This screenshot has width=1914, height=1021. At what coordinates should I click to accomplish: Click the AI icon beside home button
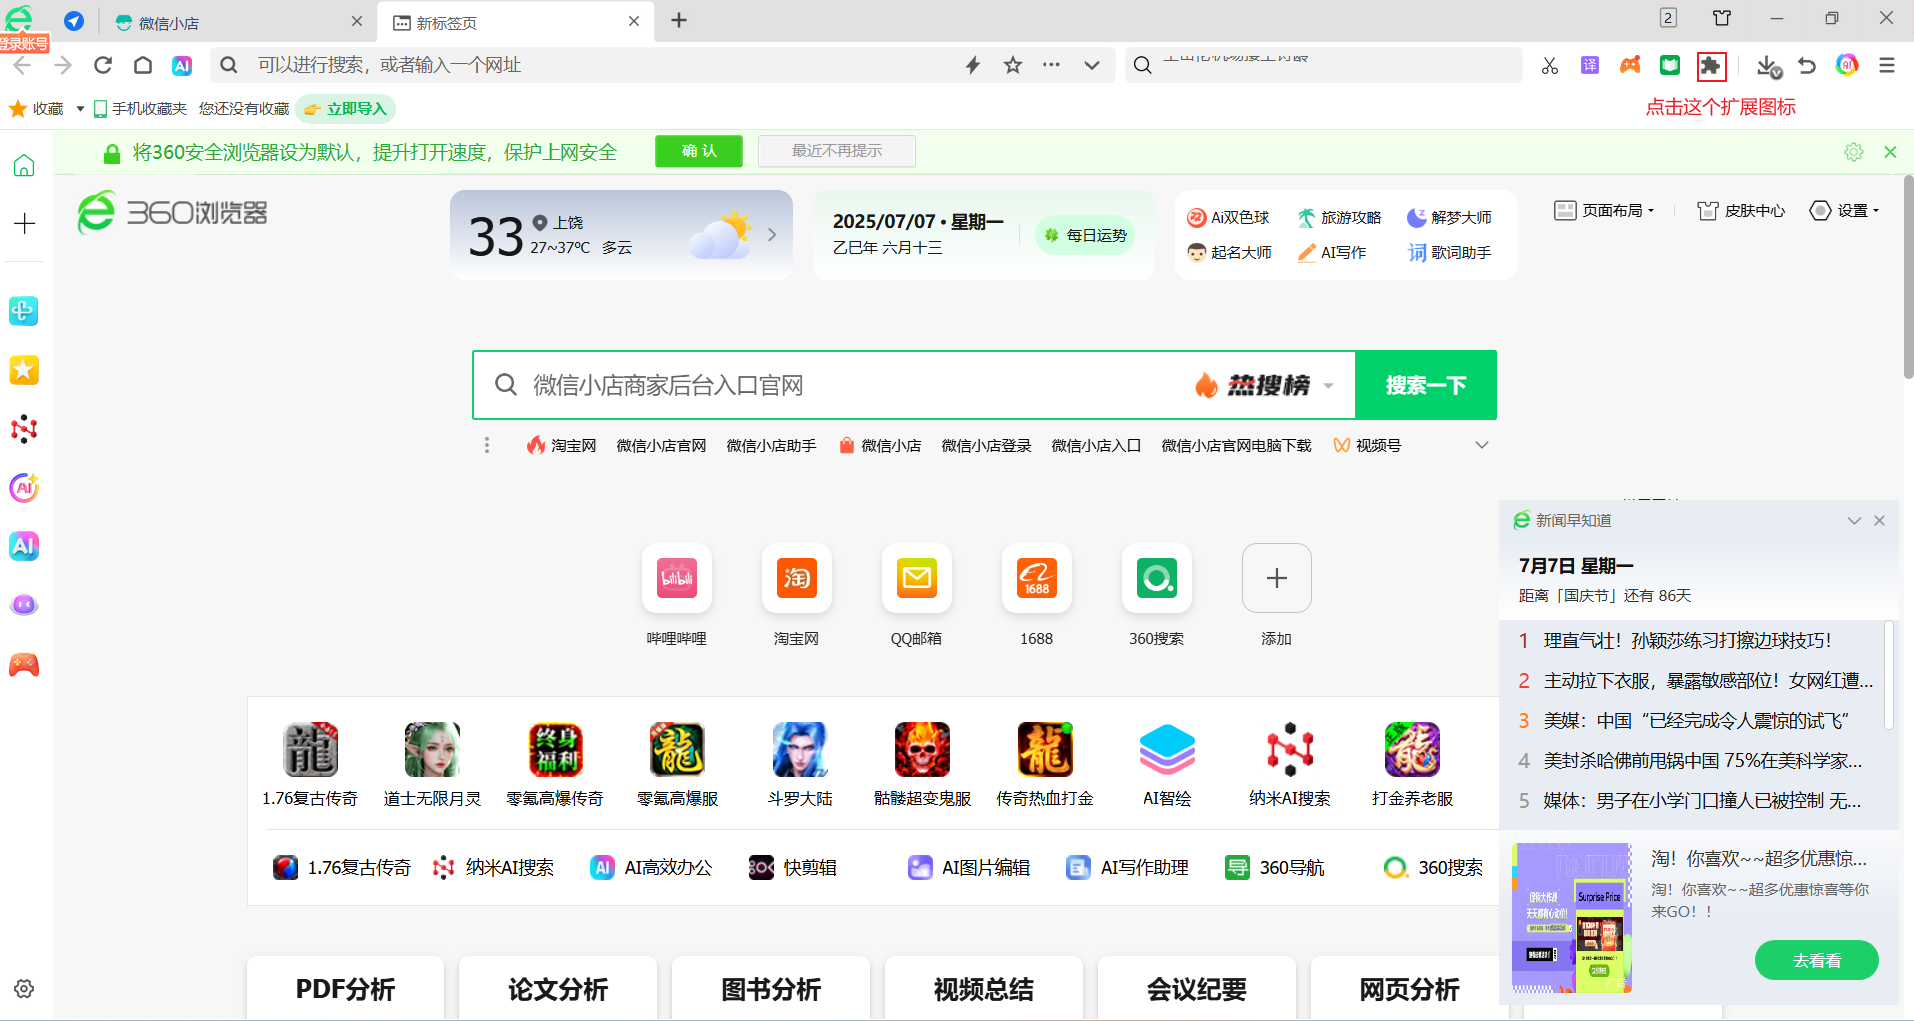pos(182,65)
